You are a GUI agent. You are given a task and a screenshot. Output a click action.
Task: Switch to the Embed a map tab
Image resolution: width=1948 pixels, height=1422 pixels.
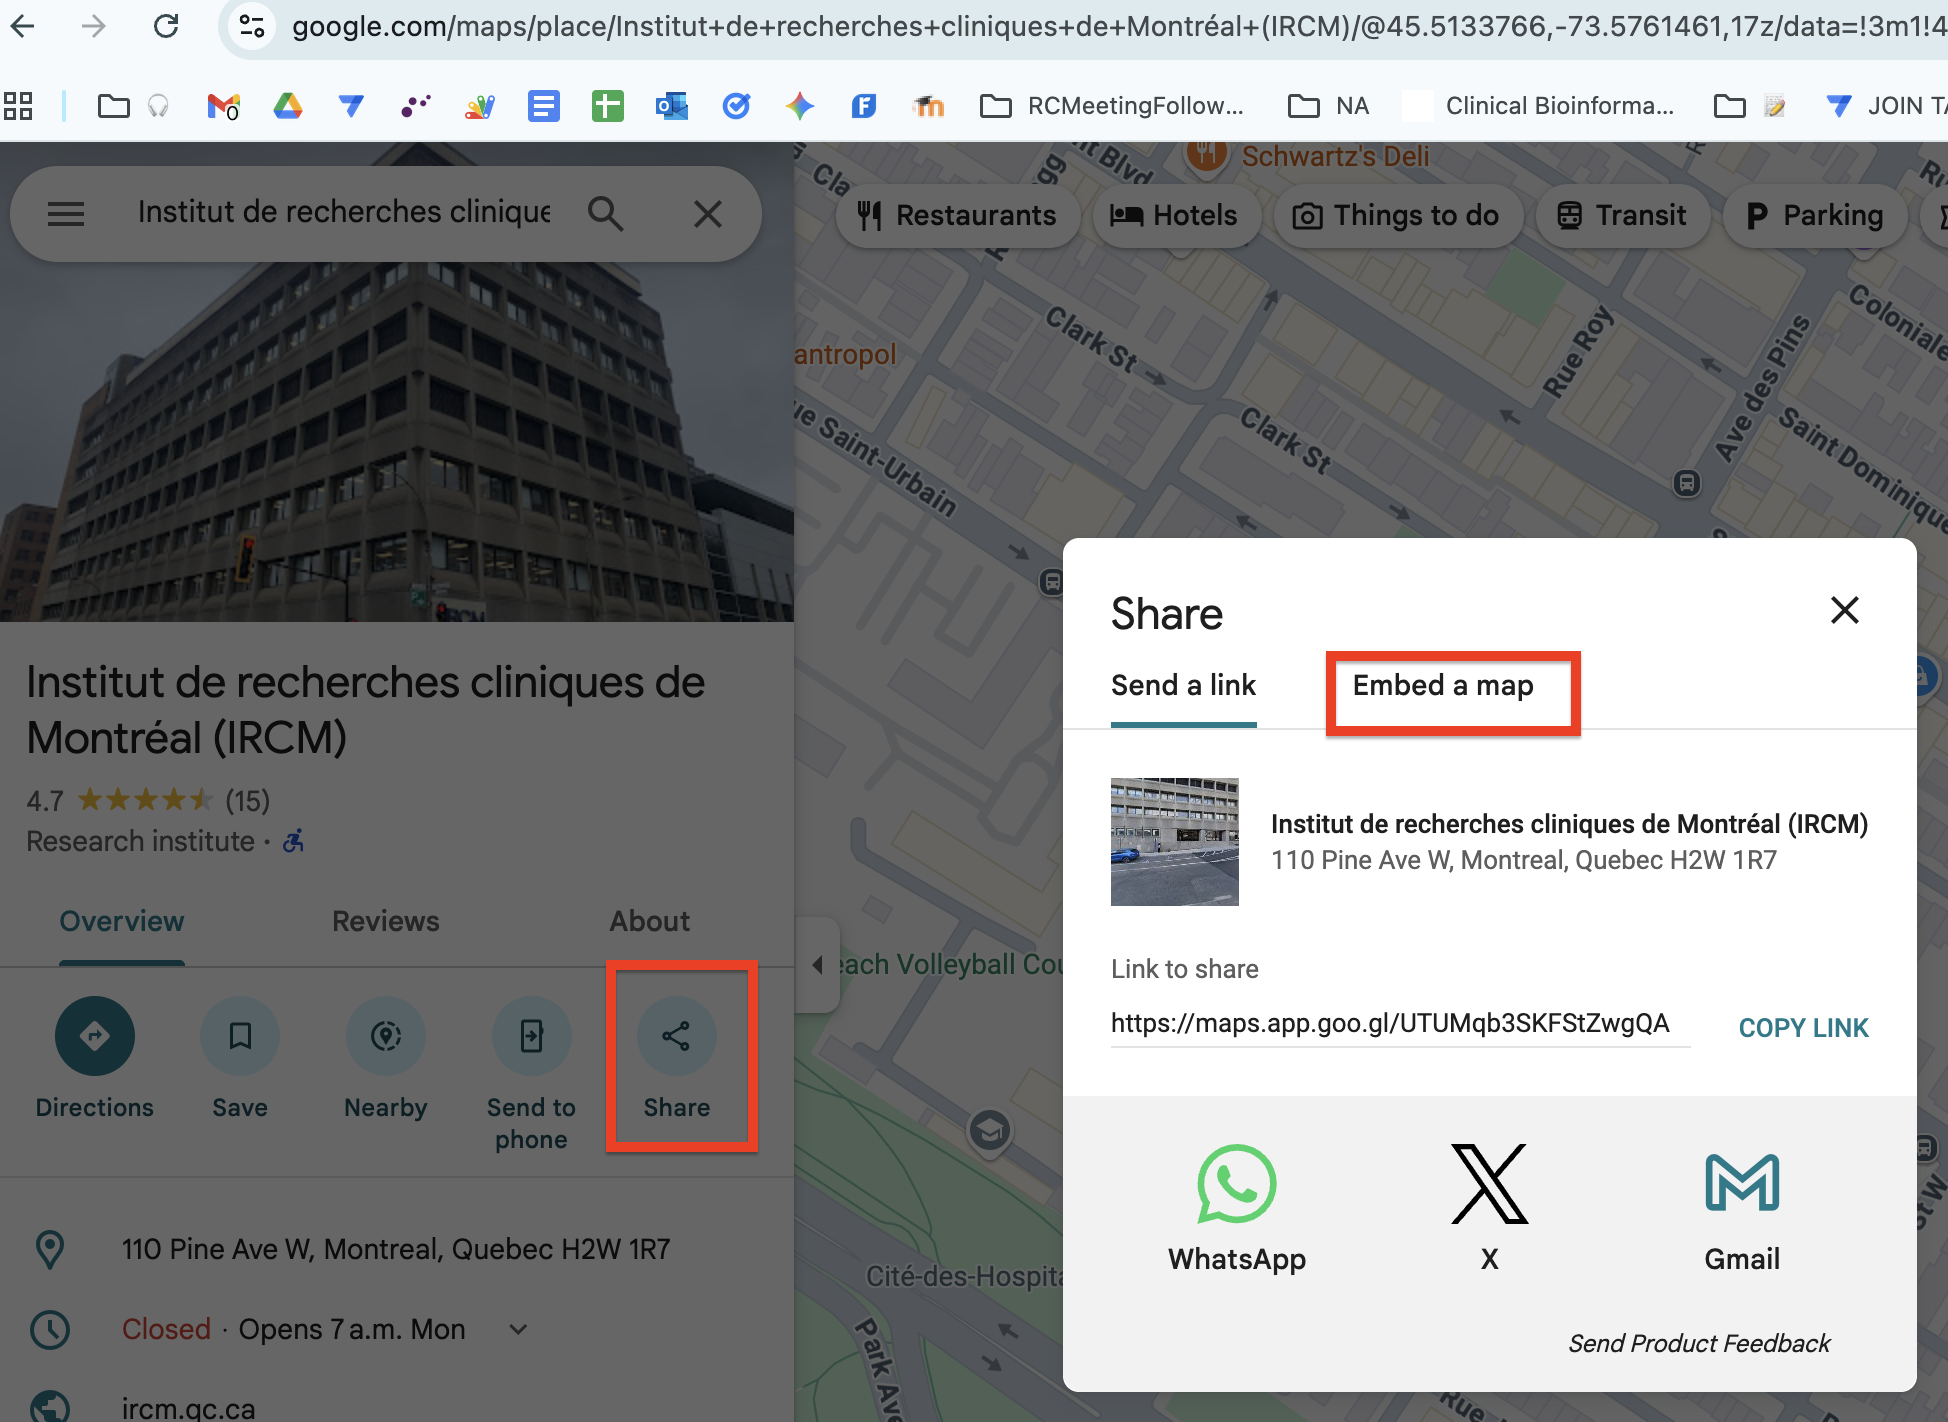point(1443,686)
